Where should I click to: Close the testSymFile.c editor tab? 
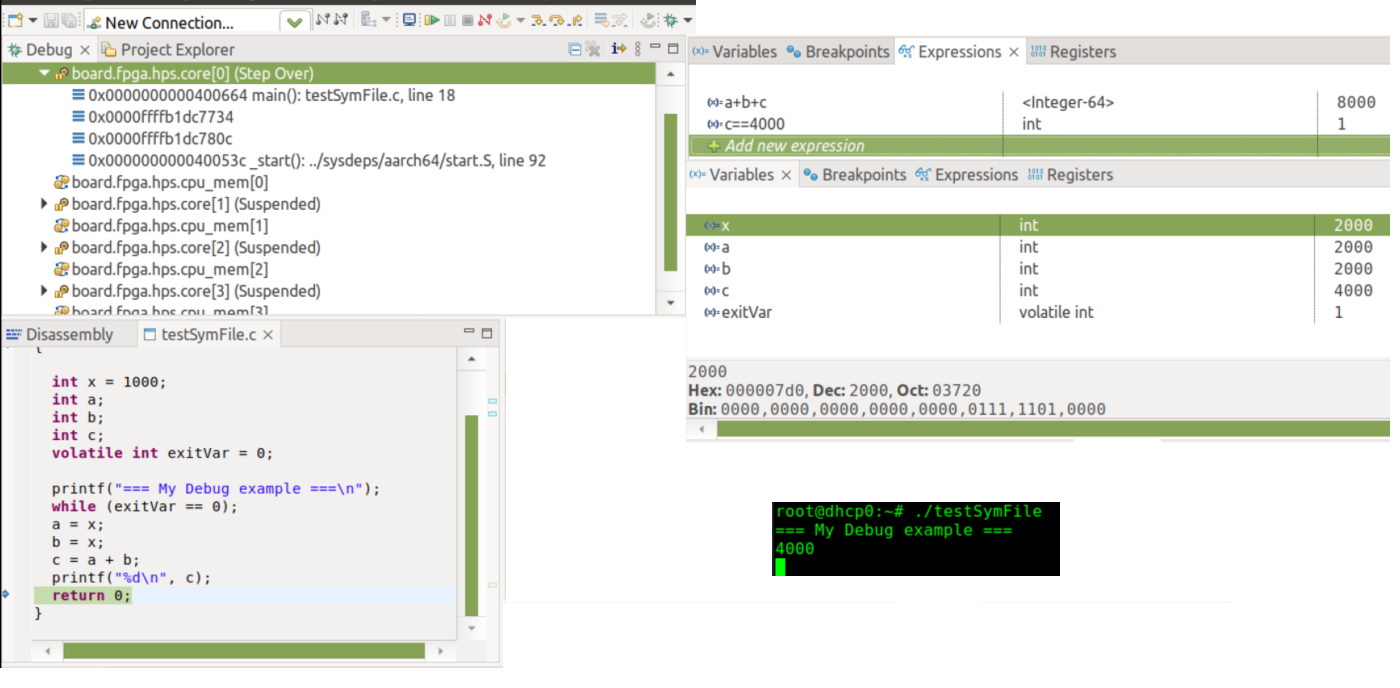coord(268,335)
